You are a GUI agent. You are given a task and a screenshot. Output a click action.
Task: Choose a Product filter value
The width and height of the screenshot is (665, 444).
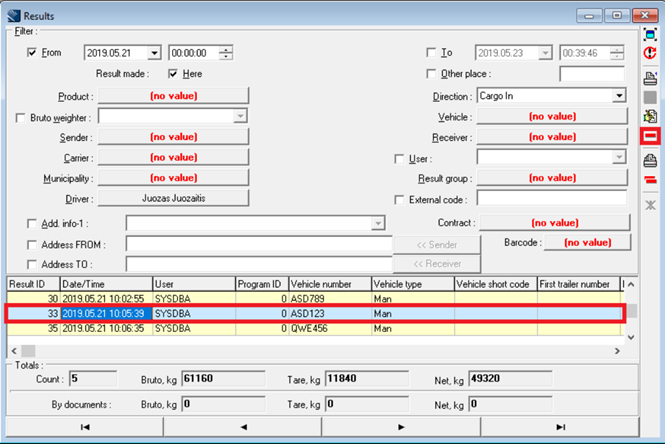pyautogui.click(x=173, y=96)
